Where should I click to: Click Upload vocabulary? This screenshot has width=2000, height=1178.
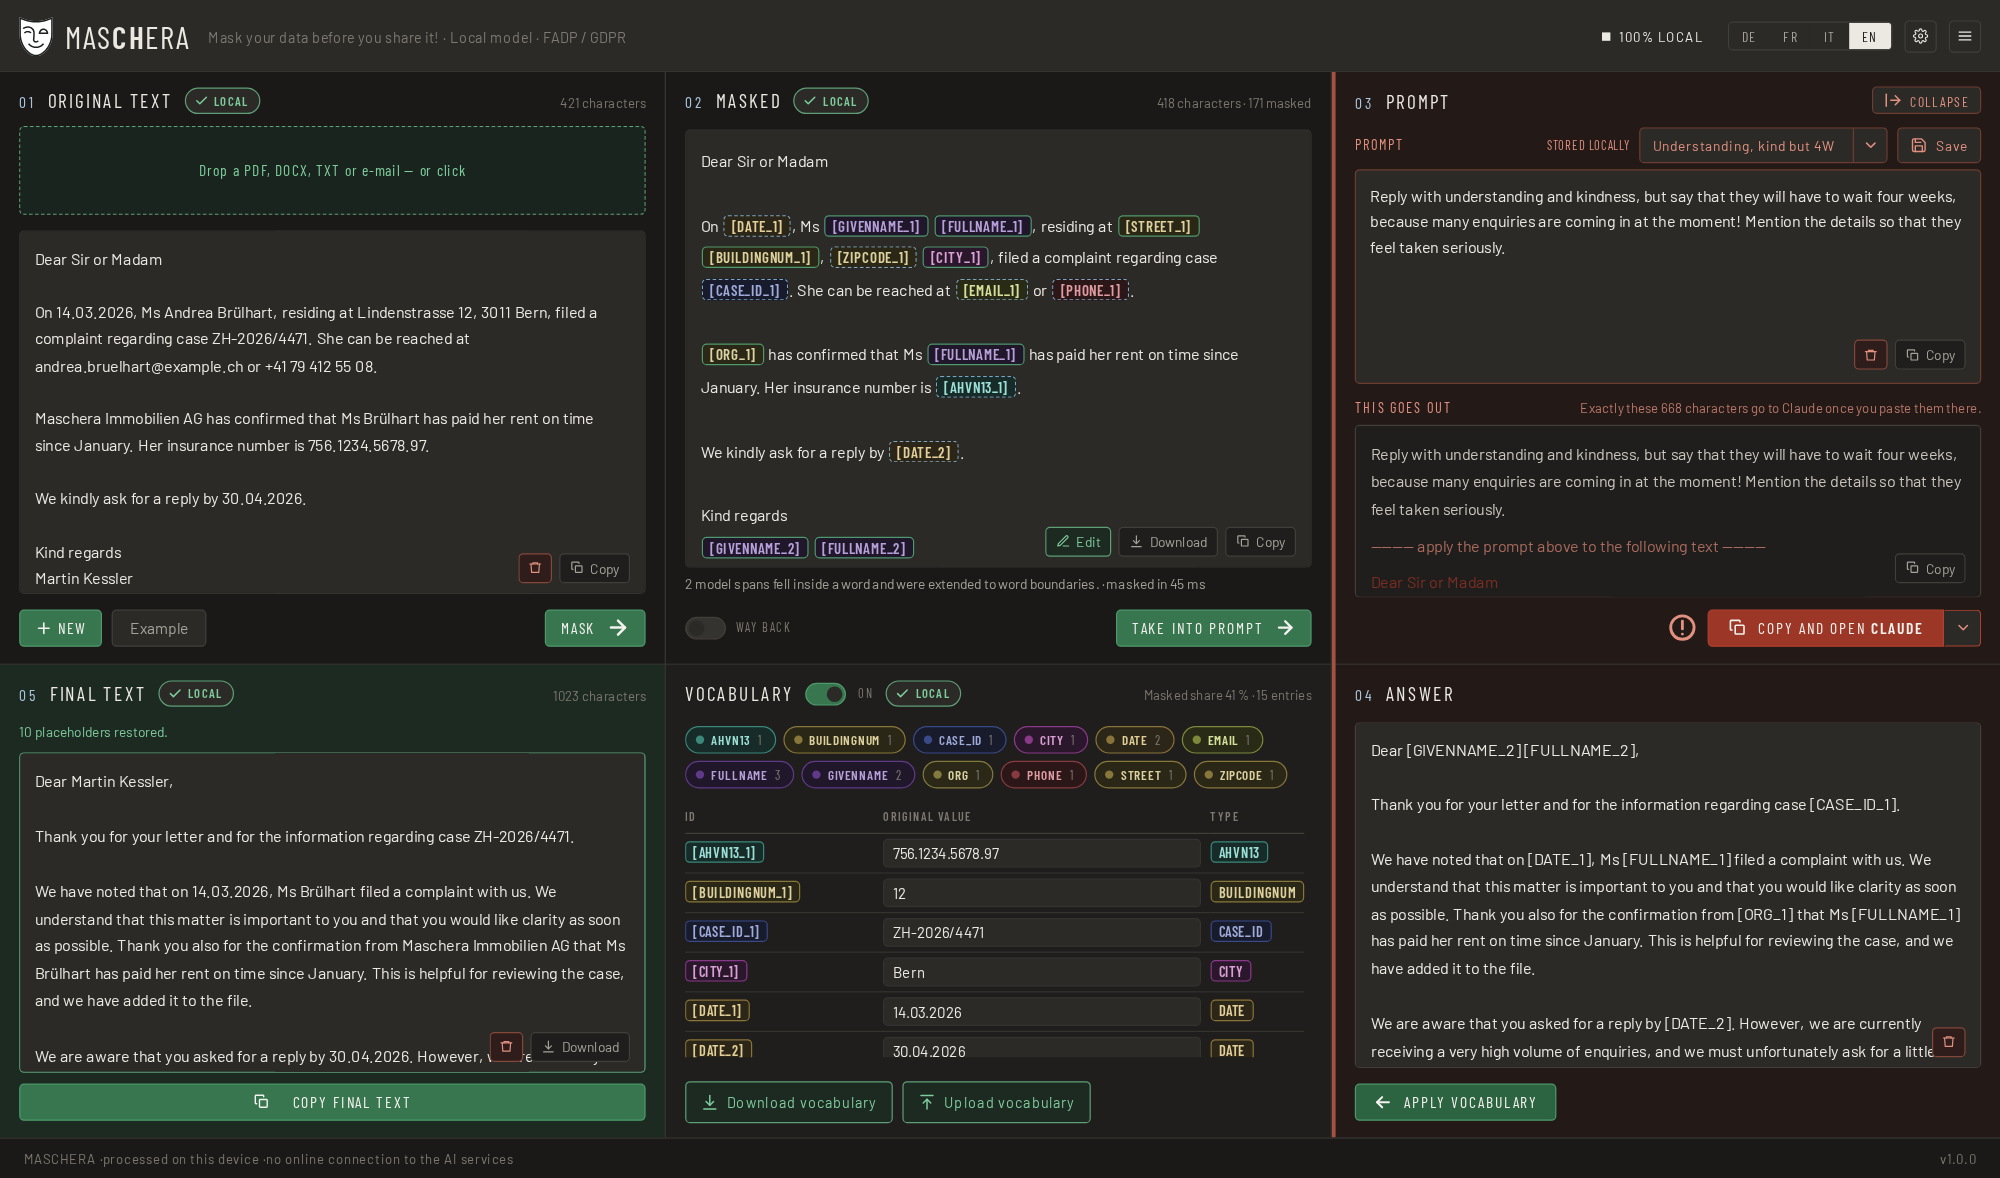tap(996, 1102)
